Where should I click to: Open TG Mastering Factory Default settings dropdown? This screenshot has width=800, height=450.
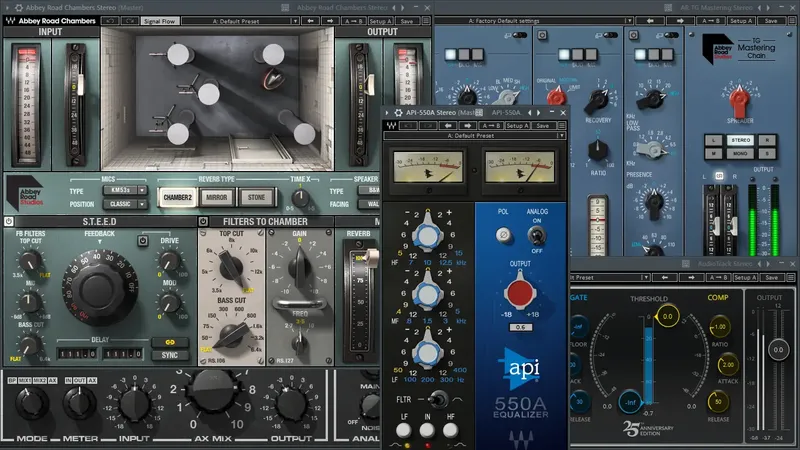coord(534,21)
